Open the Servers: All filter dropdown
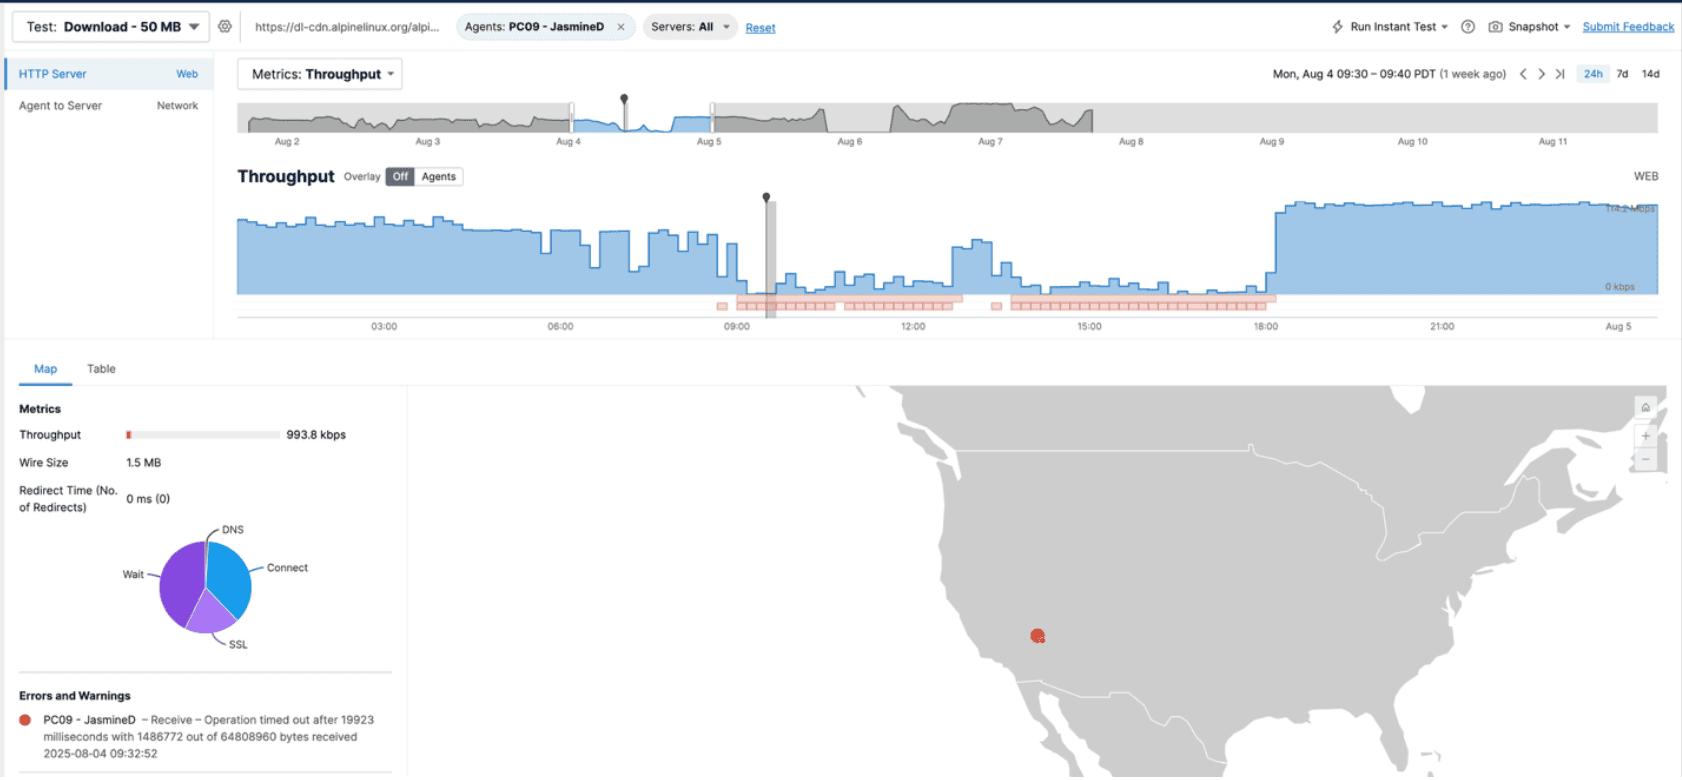Viewport: 1682px width, 780px height. pos(690,27)
